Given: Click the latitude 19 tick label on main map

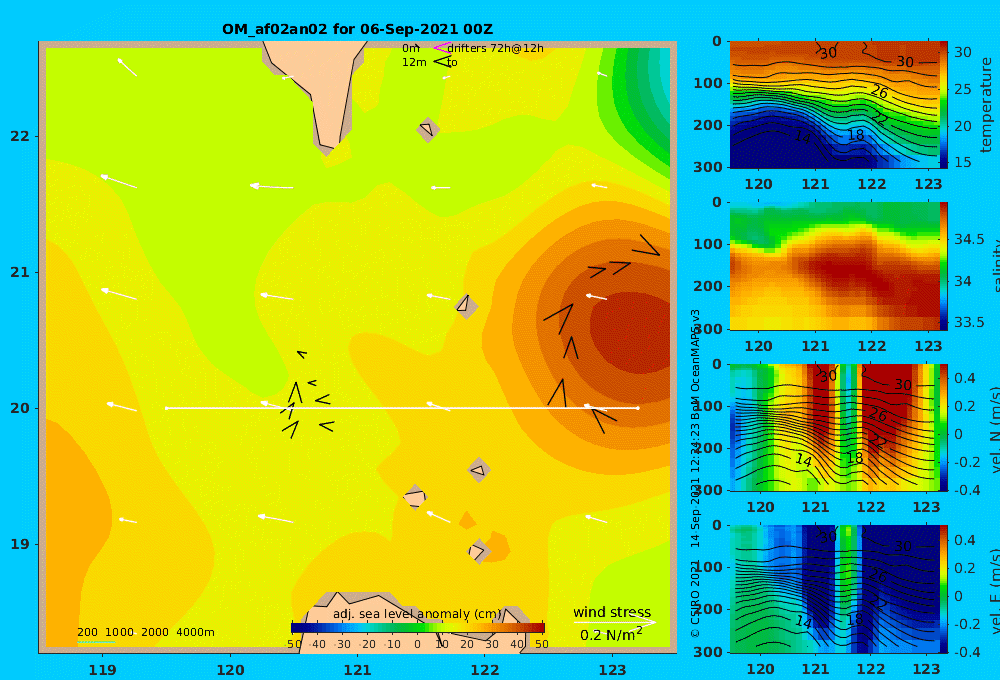Looking at the screenshot, I should tap(20, 544).
